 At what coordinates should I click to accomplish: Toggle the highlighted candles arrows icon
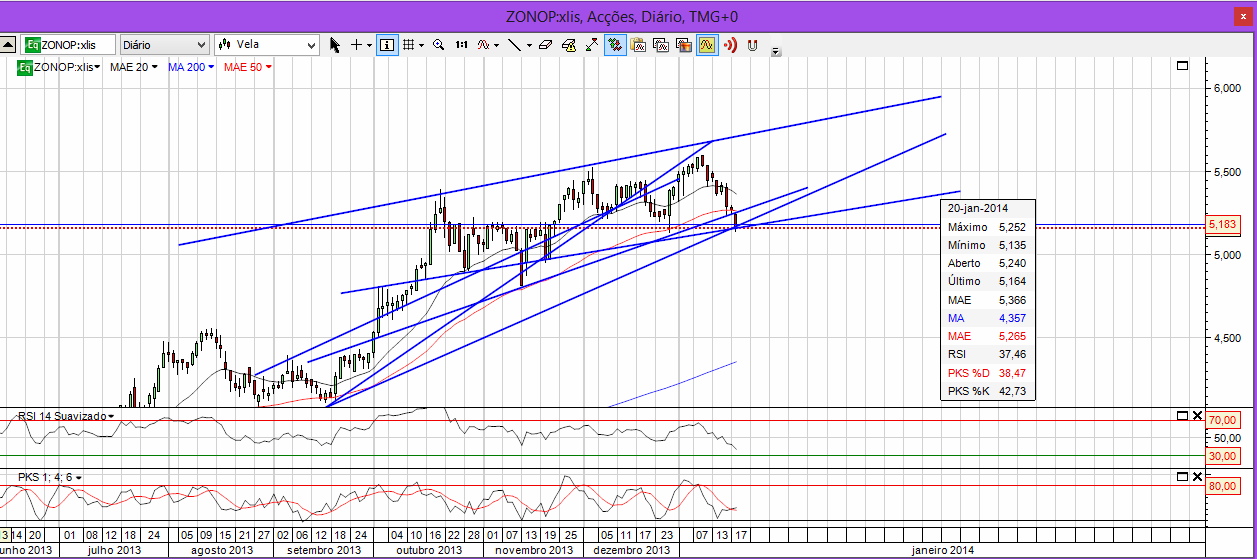615,45
